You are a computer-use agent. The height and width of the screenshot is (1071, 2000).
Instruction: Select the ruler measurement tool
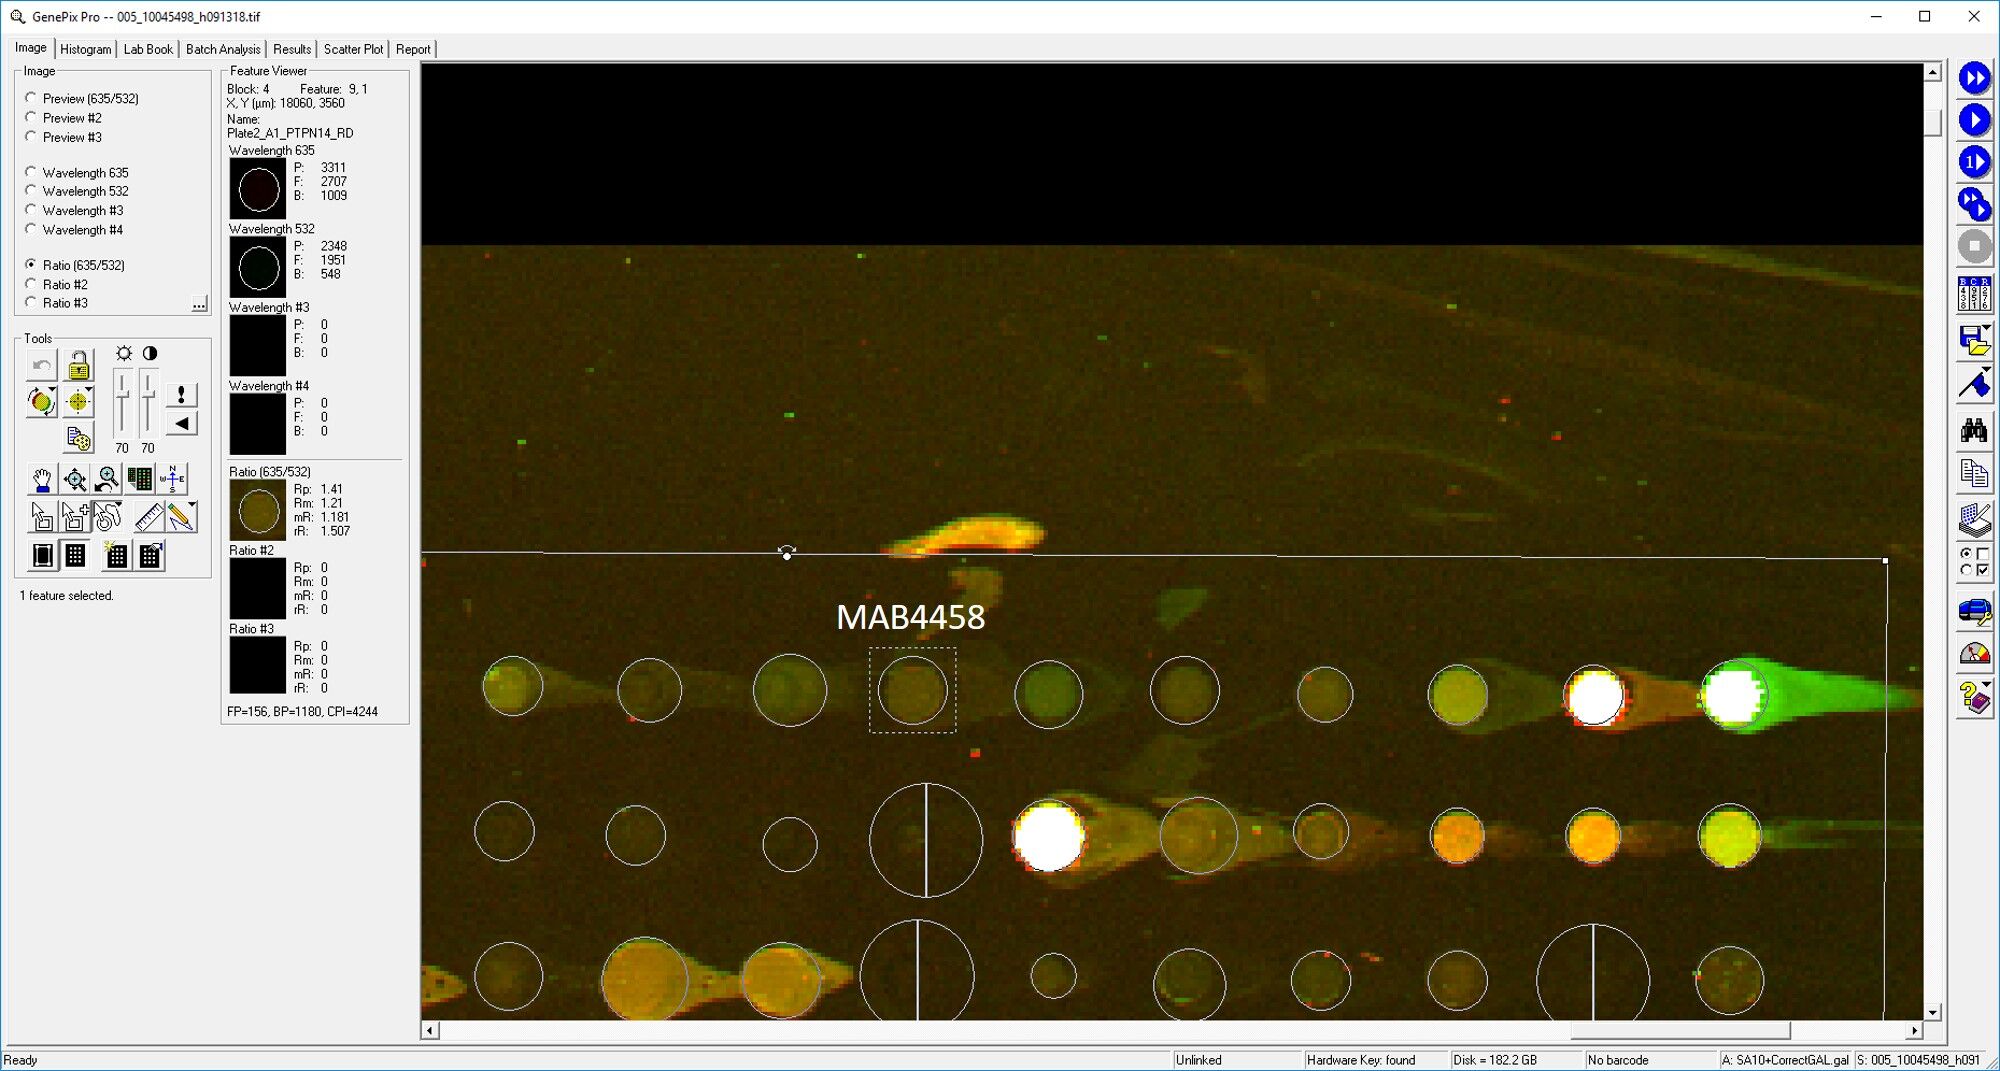coord(148,517)
